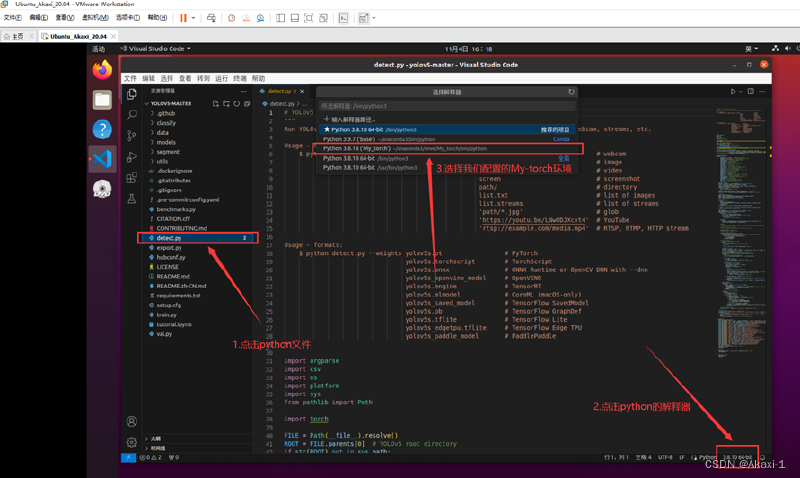Viewport: 800px width, 478px height.
Task: Open the explorer panel ellipsis menu
Action: click(243, 91)
